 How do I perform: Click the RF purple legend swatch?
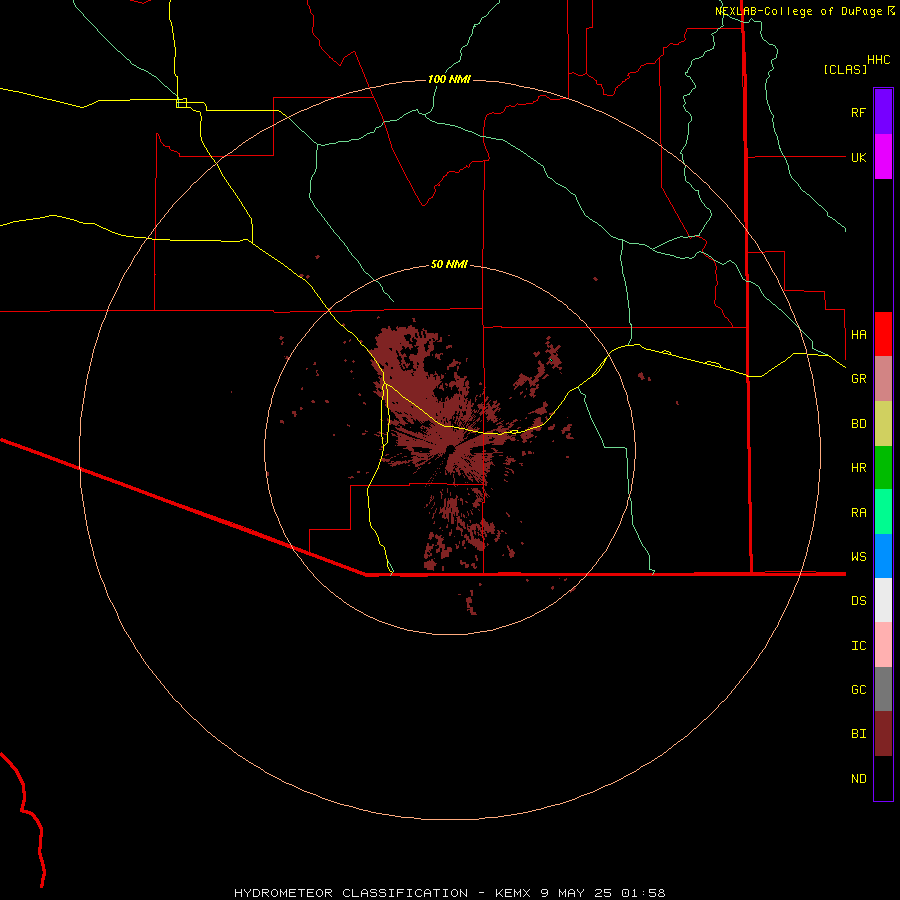(x=883, y=112)
